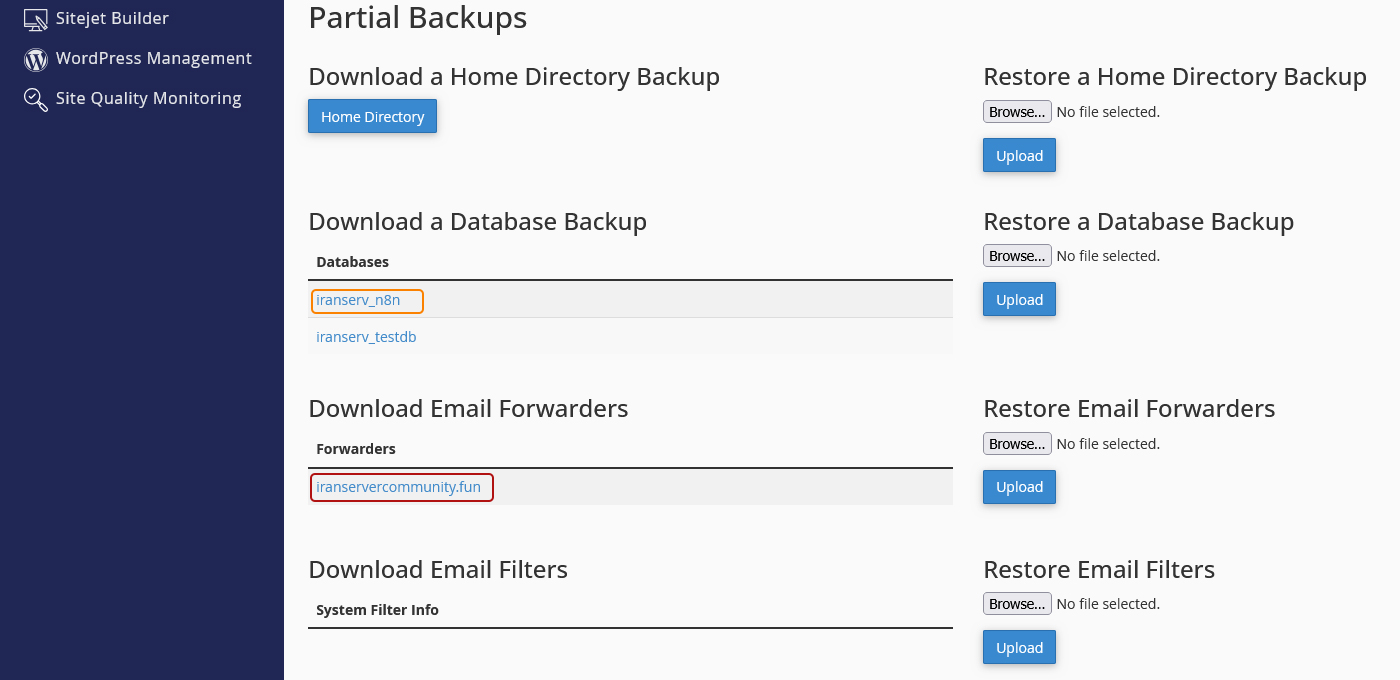This screenshot has height=680, width=1400.
Task: Download the iranserv_testdb database backup
Action: click(366, 337)
